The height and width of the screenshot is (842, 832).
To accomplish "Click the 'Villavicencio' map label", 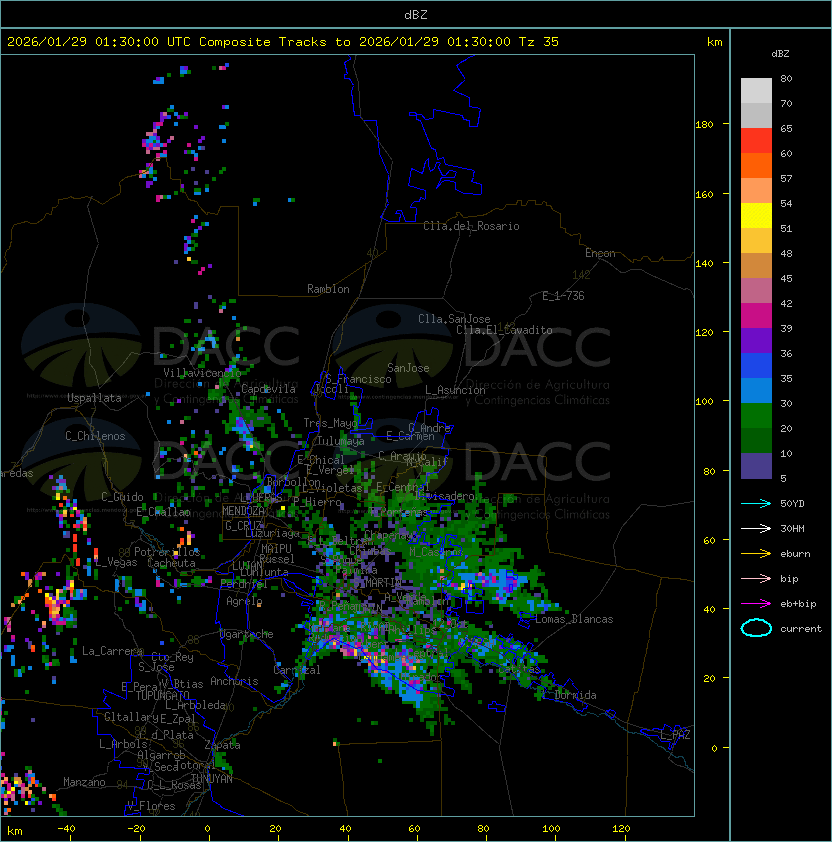I will pyautogui.click(x=202, y=373).
